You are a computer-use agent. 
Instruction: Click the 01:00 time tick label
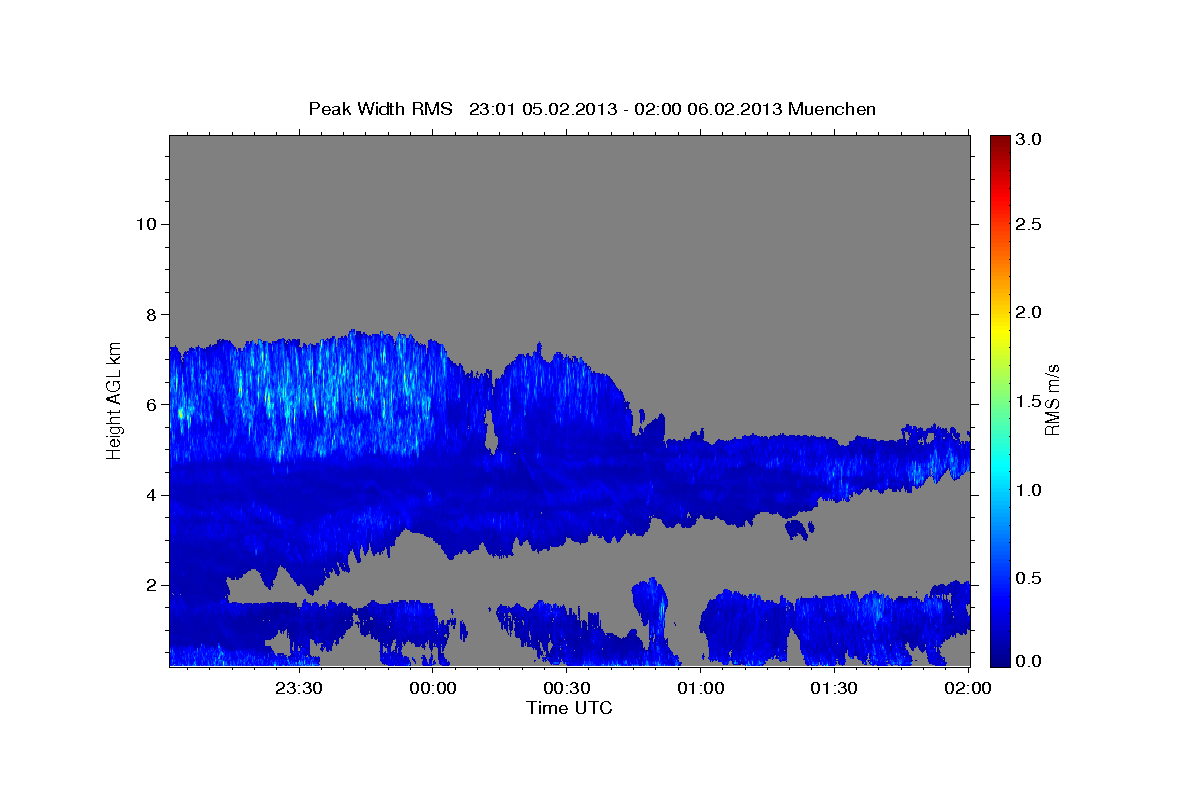tap(701, 688)
